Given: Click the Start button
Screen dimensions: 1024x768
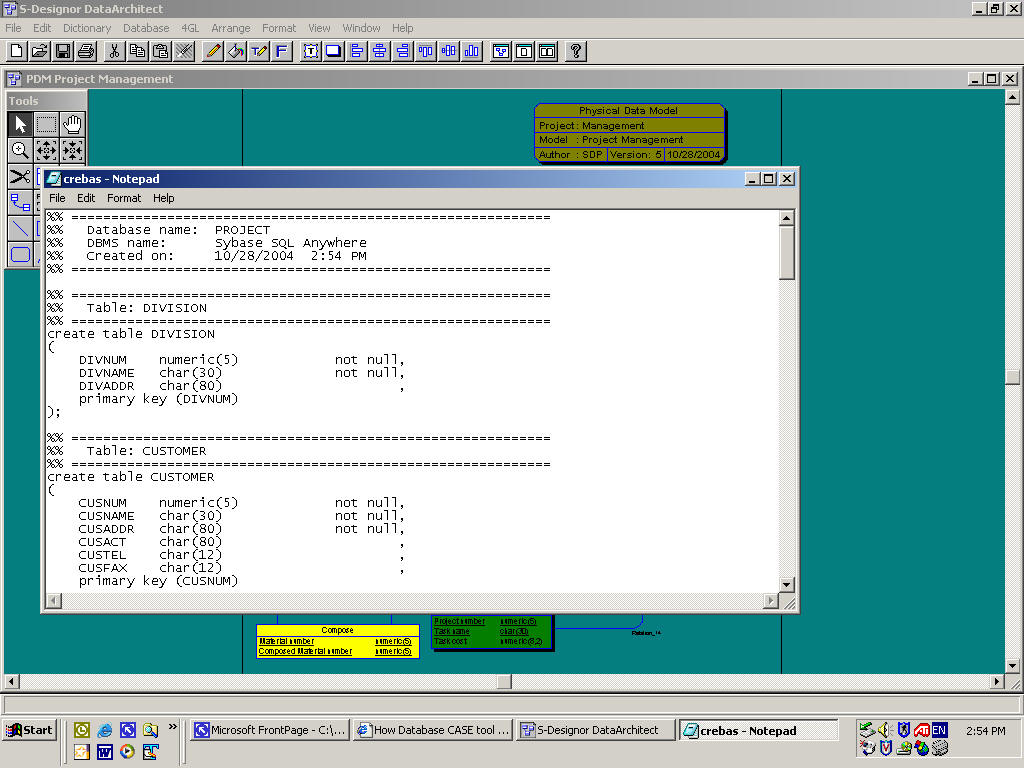Looking at the screenshot, I should click(29, 730).
